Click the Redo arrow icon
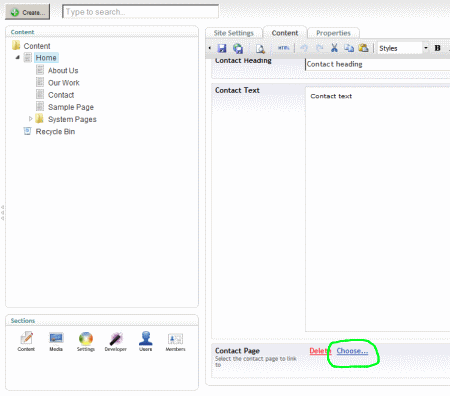The width and height of the screenshot is (450, 396). coord(319,48)
